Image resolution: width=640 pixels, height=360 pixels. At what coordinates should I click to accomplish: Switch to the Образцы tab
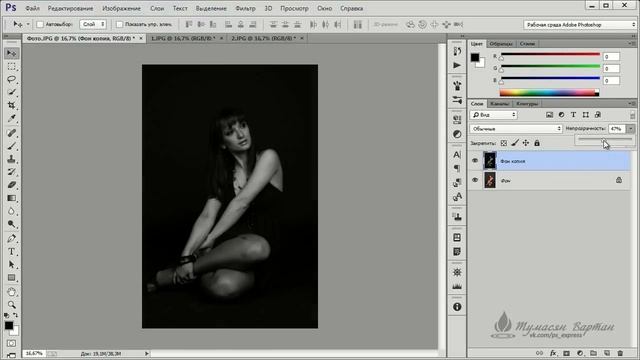[x=501, y=44]
